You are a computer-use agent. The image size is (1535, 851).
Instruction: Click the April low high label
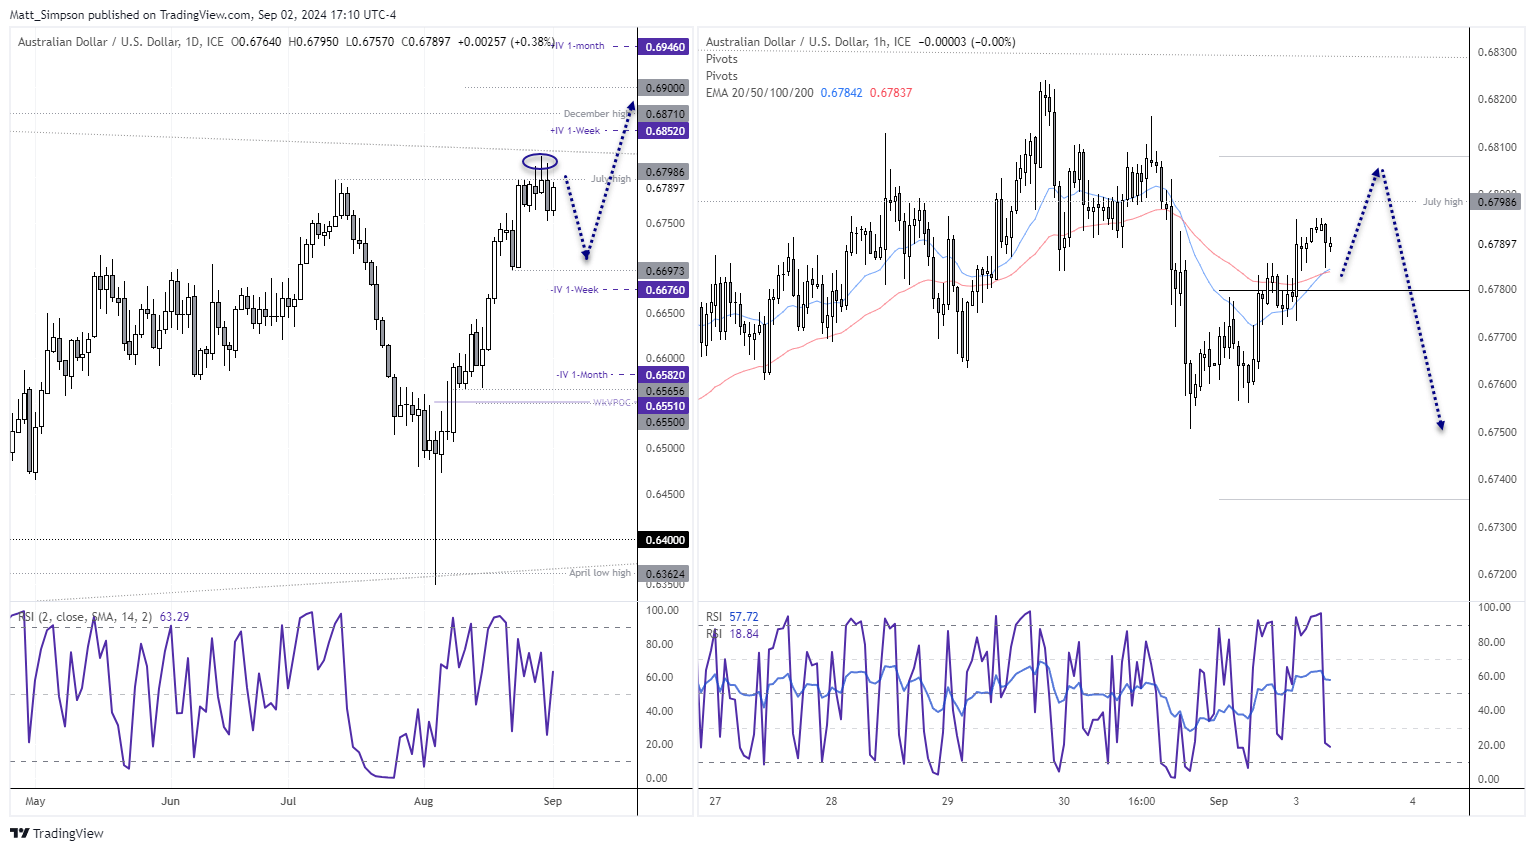pos(600,573)
